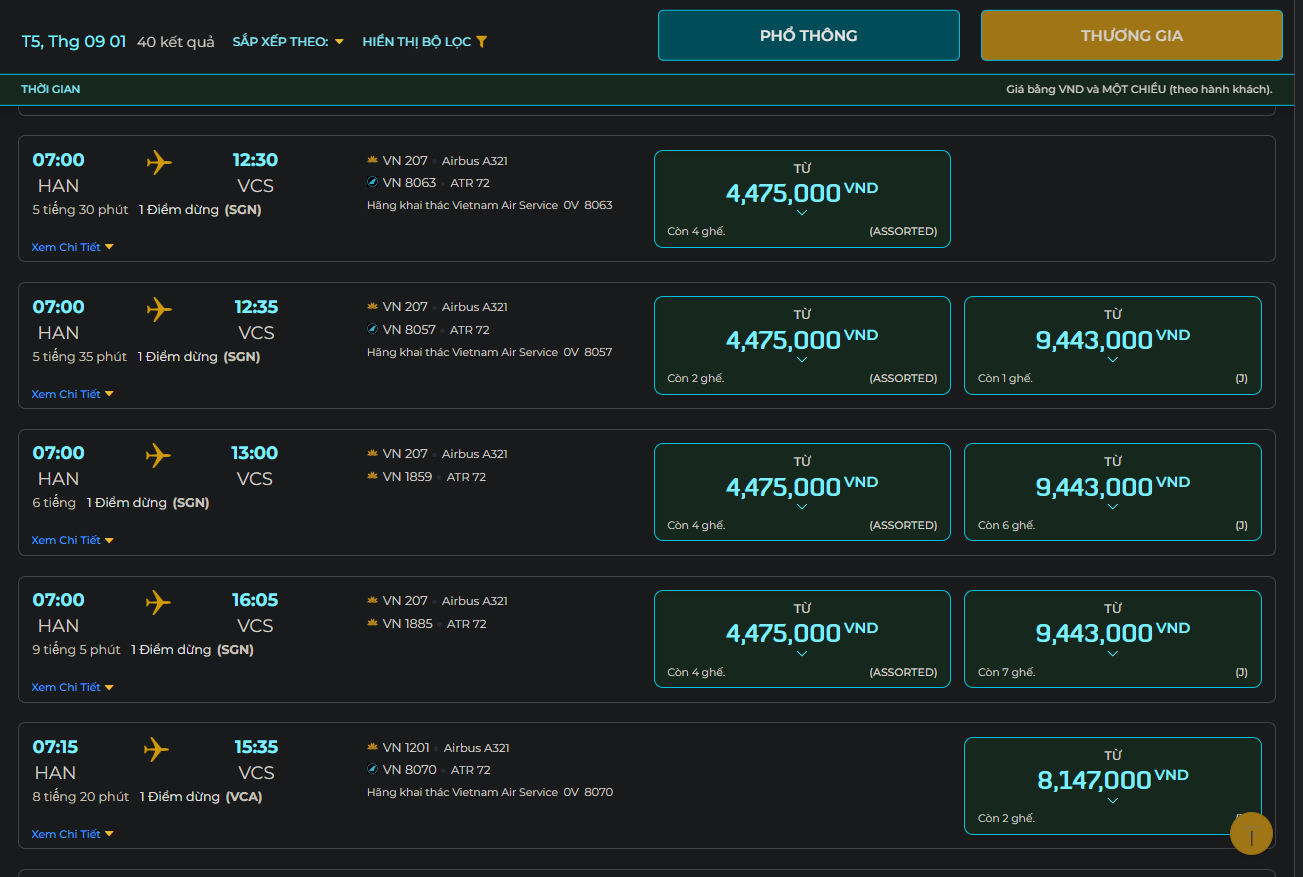Choose 4,475,000 economy fare for 16:05 arrival flight
This screenshot has height=877, width=1303.
(802, 639)
